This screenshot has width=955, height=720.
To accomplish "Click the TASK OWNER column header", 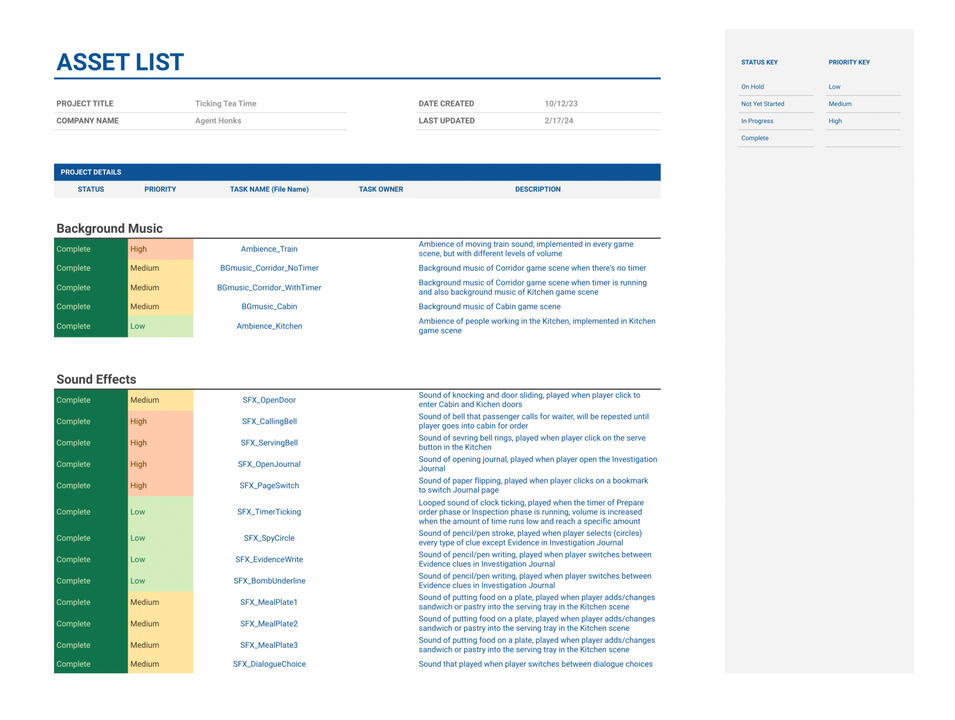I will click(381, 189).
